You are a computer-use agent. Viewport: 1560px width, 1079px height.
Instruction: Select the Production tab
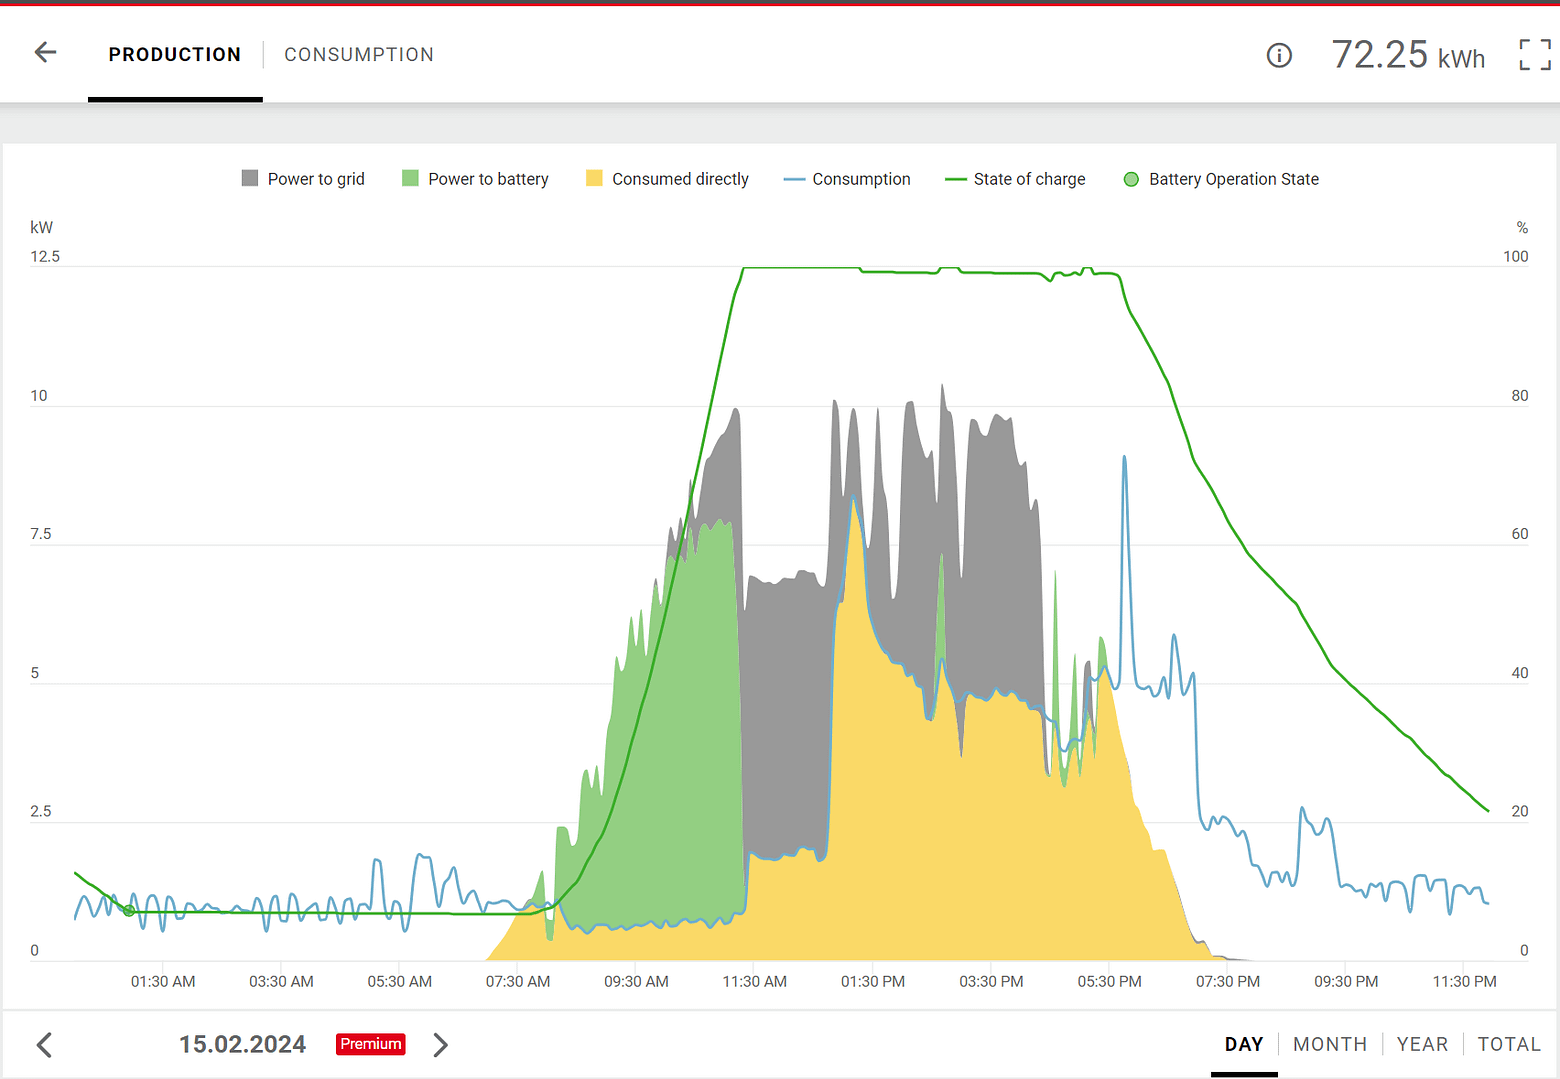[175, 55]
